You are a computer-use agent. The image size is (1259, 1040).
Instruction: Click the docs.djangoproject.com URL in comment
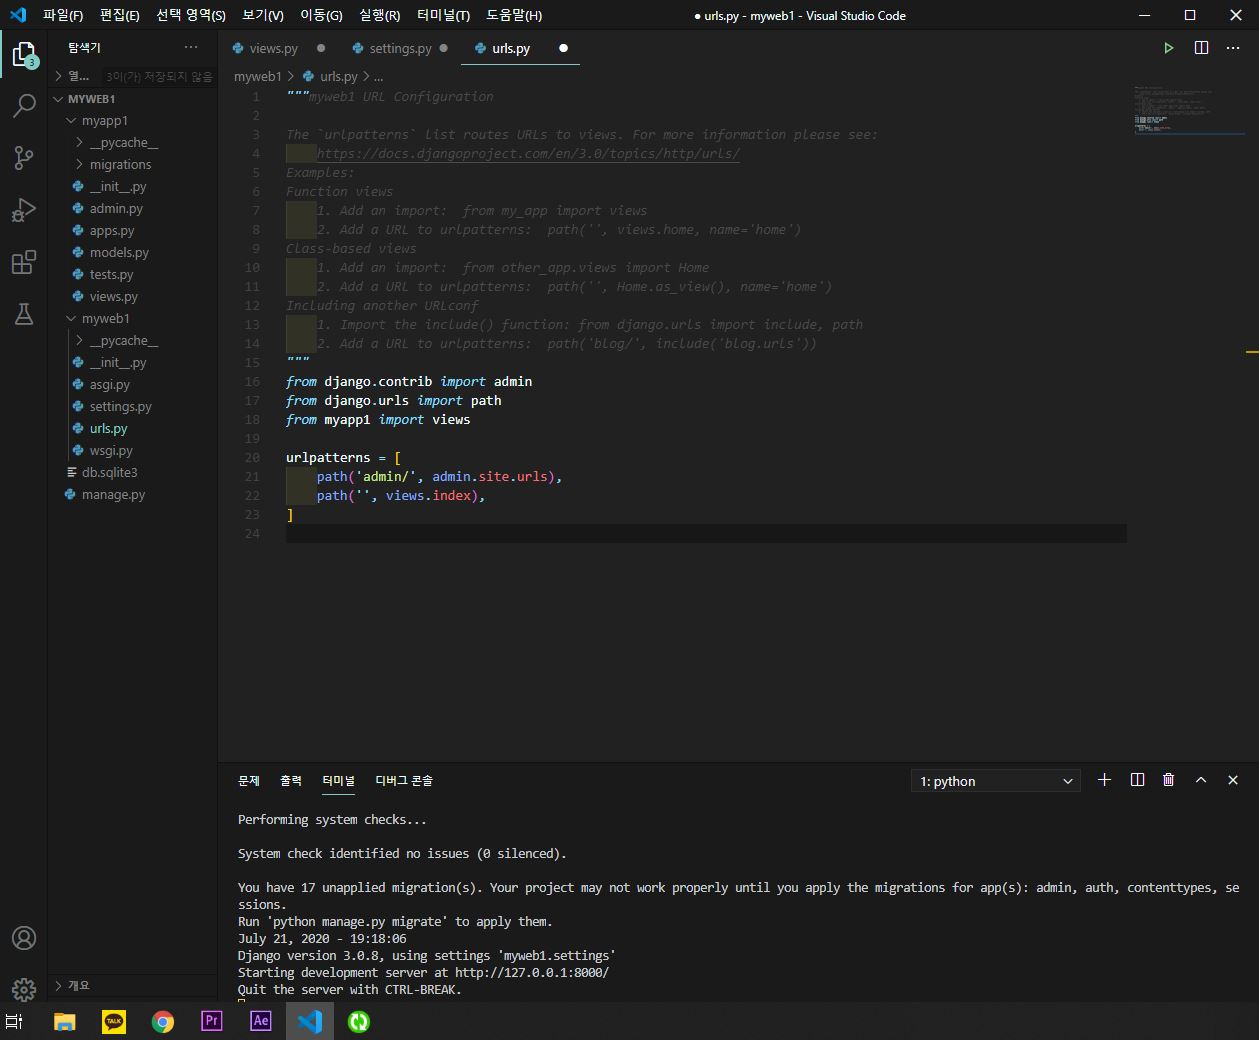click(x=528, y=154)
